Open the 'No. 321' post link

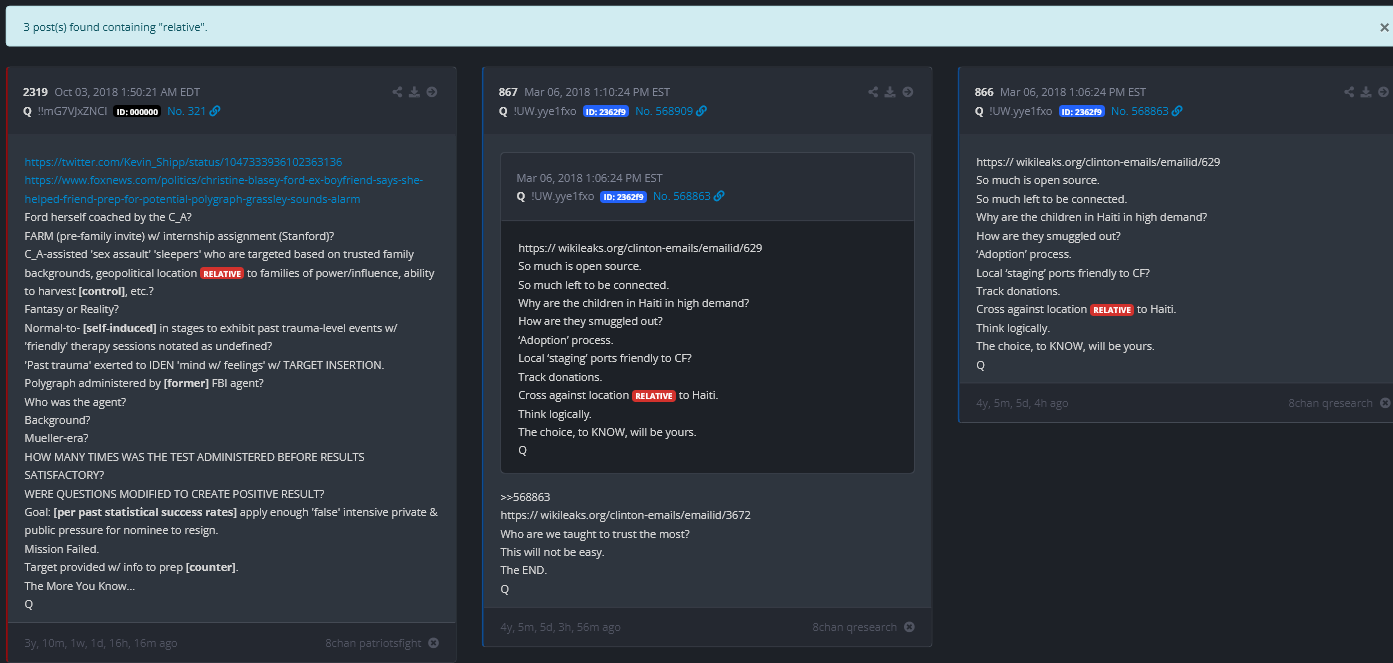coord(186,111)
